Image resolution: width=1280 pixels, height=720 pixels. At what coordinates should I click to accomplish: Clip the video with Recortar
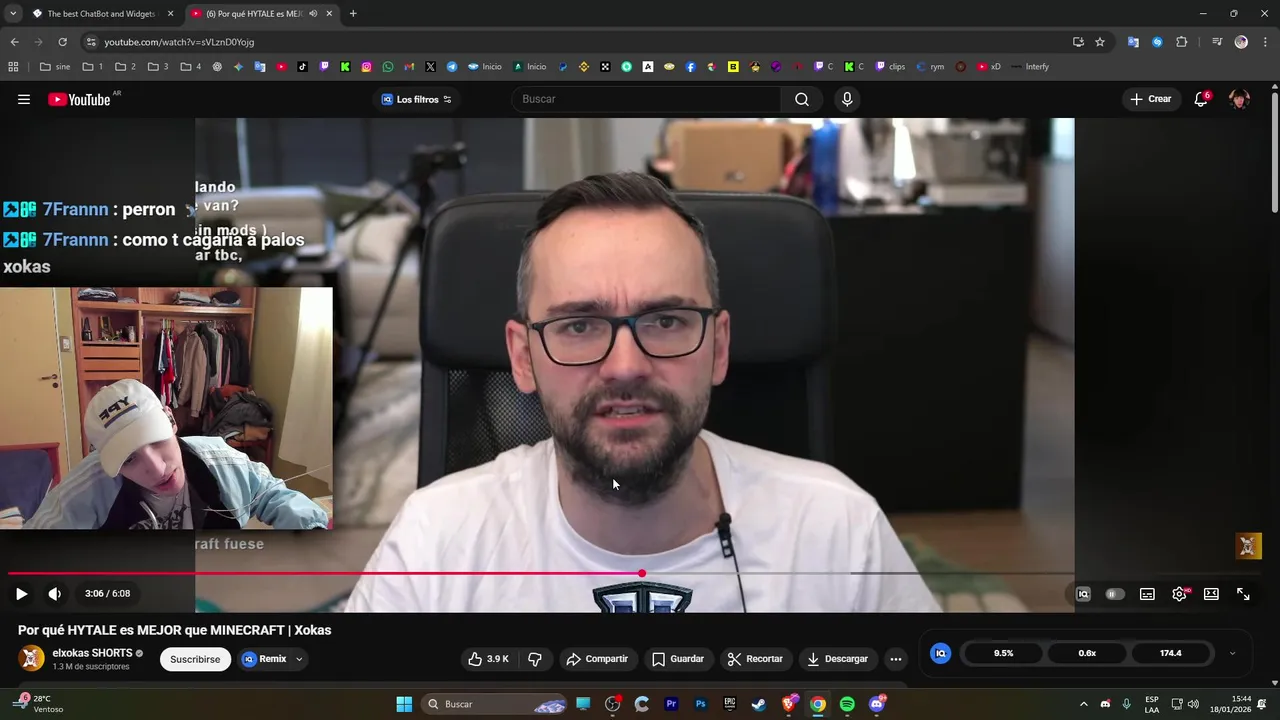point(755,659)
